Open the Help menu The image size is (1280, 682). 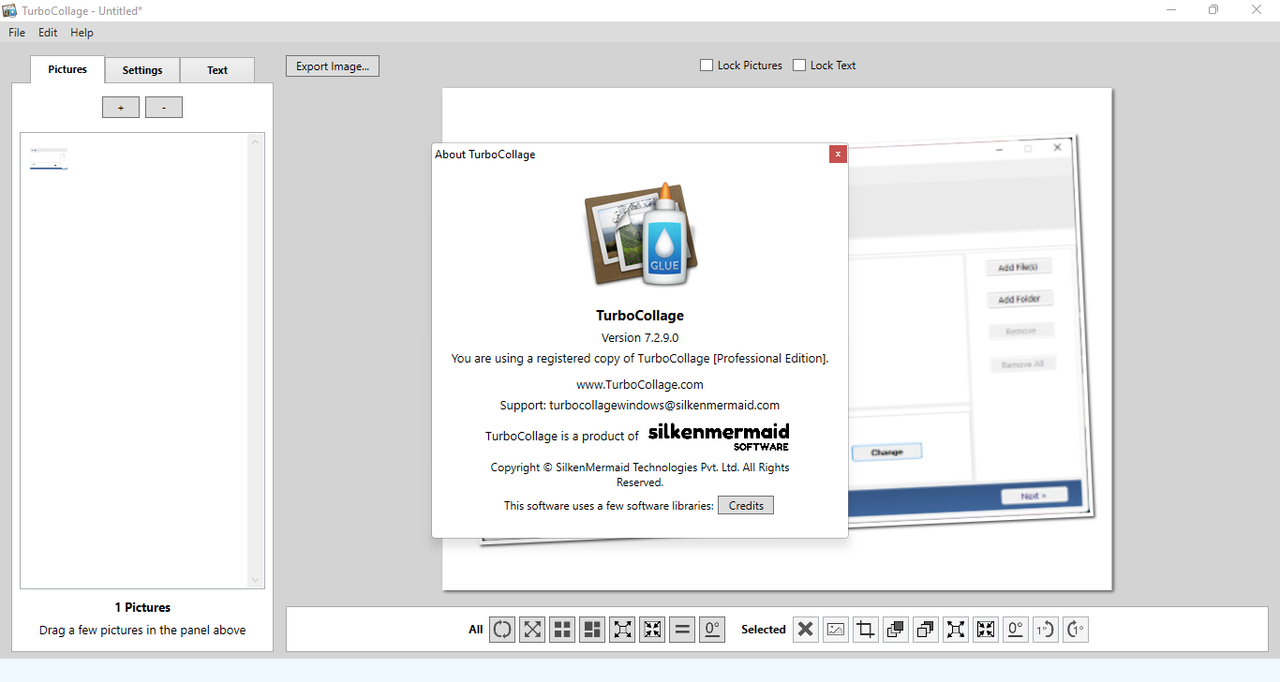tap(82, 32)
